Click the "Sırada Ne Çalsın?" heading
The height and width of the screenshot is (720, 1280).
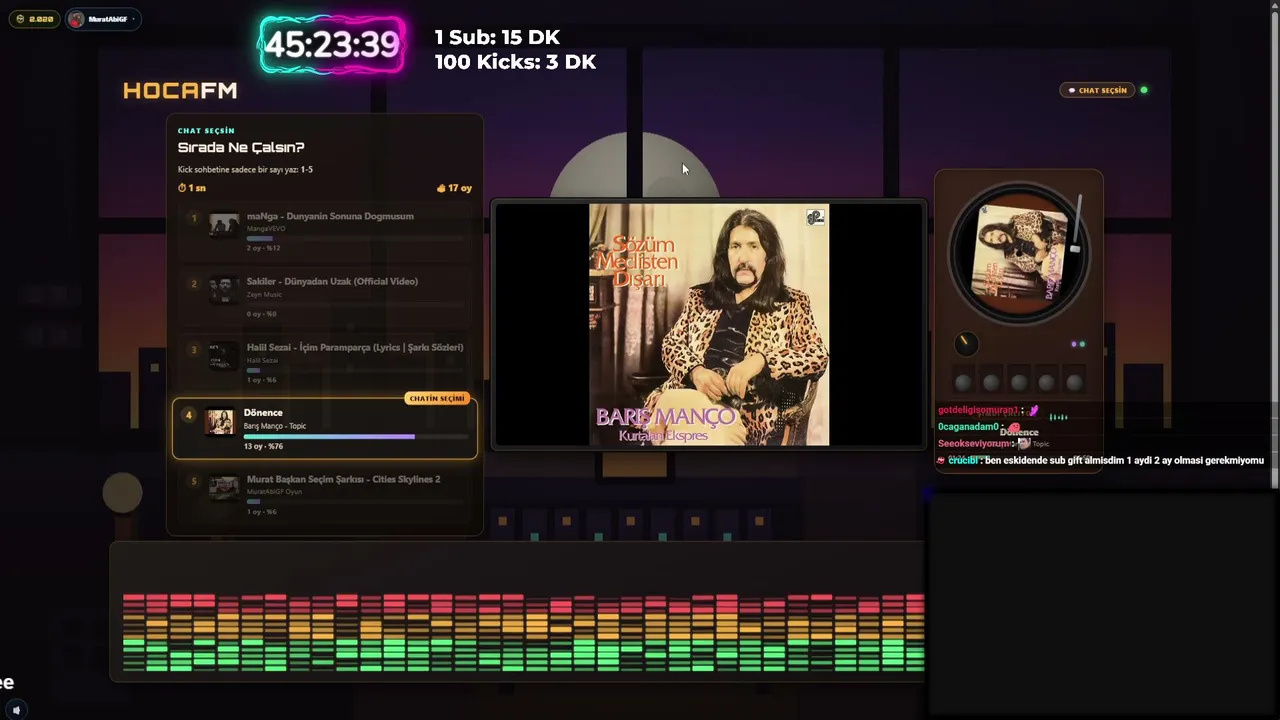241,148
